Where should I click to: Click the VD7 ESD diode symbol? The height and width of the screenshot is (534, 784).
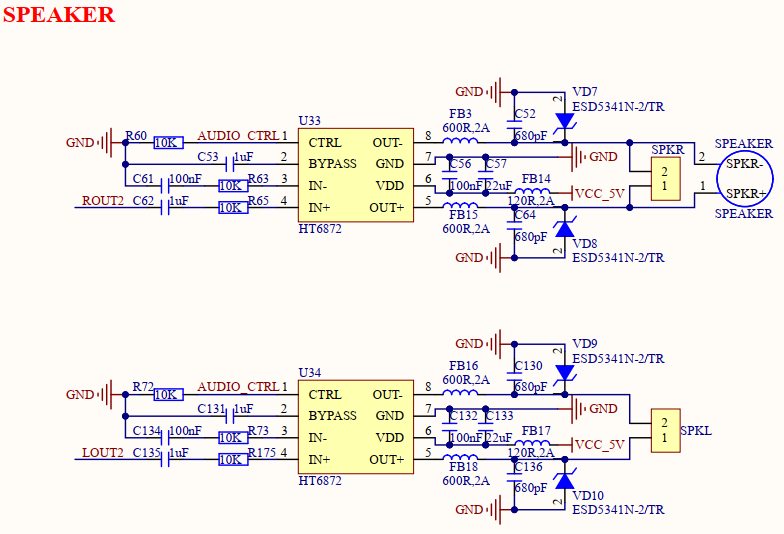click(564, 121)
